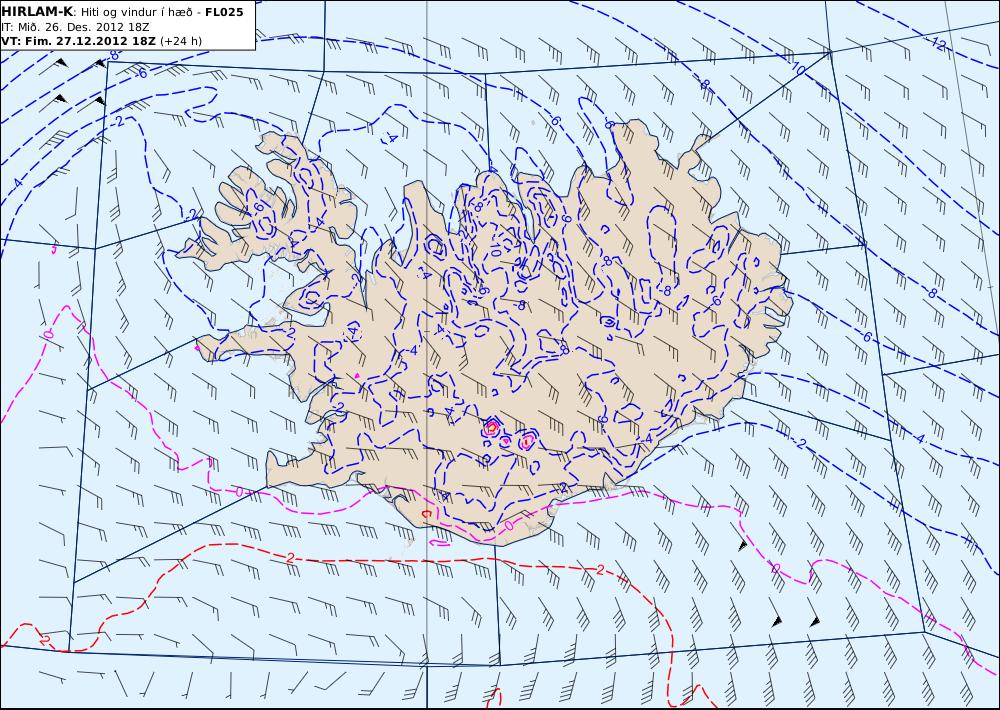Click the 'Hiti og vindur í hæð' title text
Viewport: 1000px width, 710px height.
[136, 12]
